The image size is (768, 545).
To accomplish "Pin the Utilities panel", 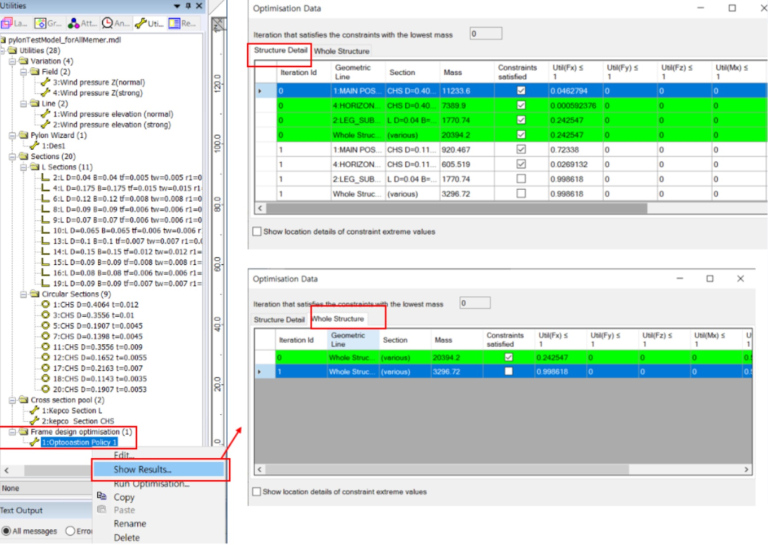I will (186, 6).
